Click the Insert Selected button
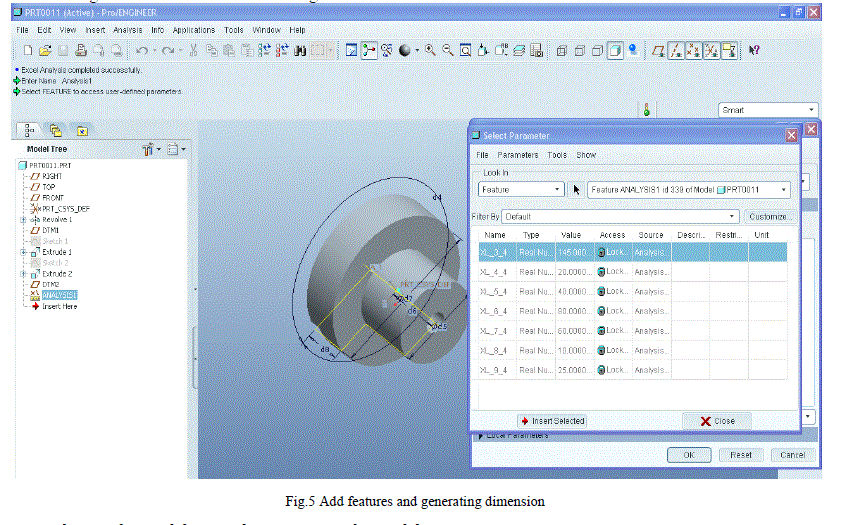 (552, 421)
